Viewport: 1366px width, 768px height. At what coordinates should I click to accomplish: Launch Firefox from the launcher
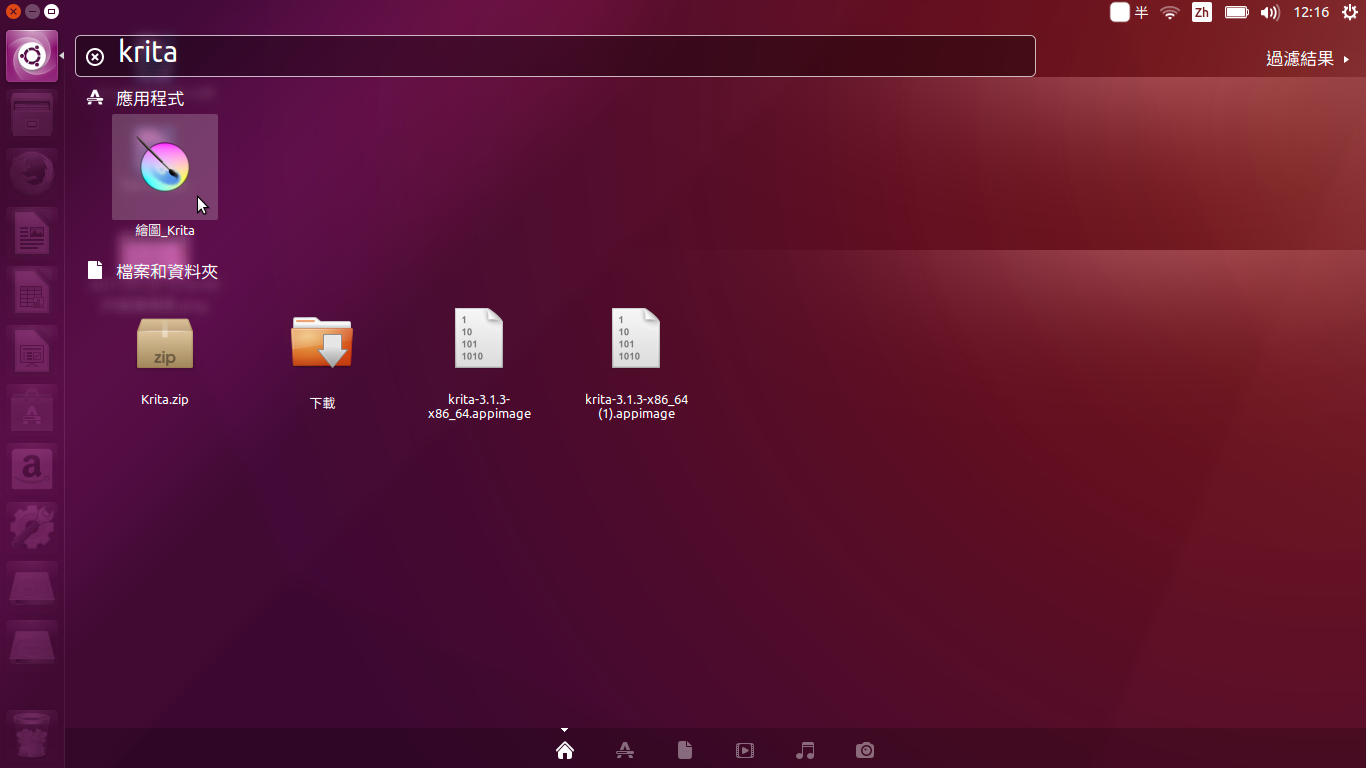(x=32, y=174)
